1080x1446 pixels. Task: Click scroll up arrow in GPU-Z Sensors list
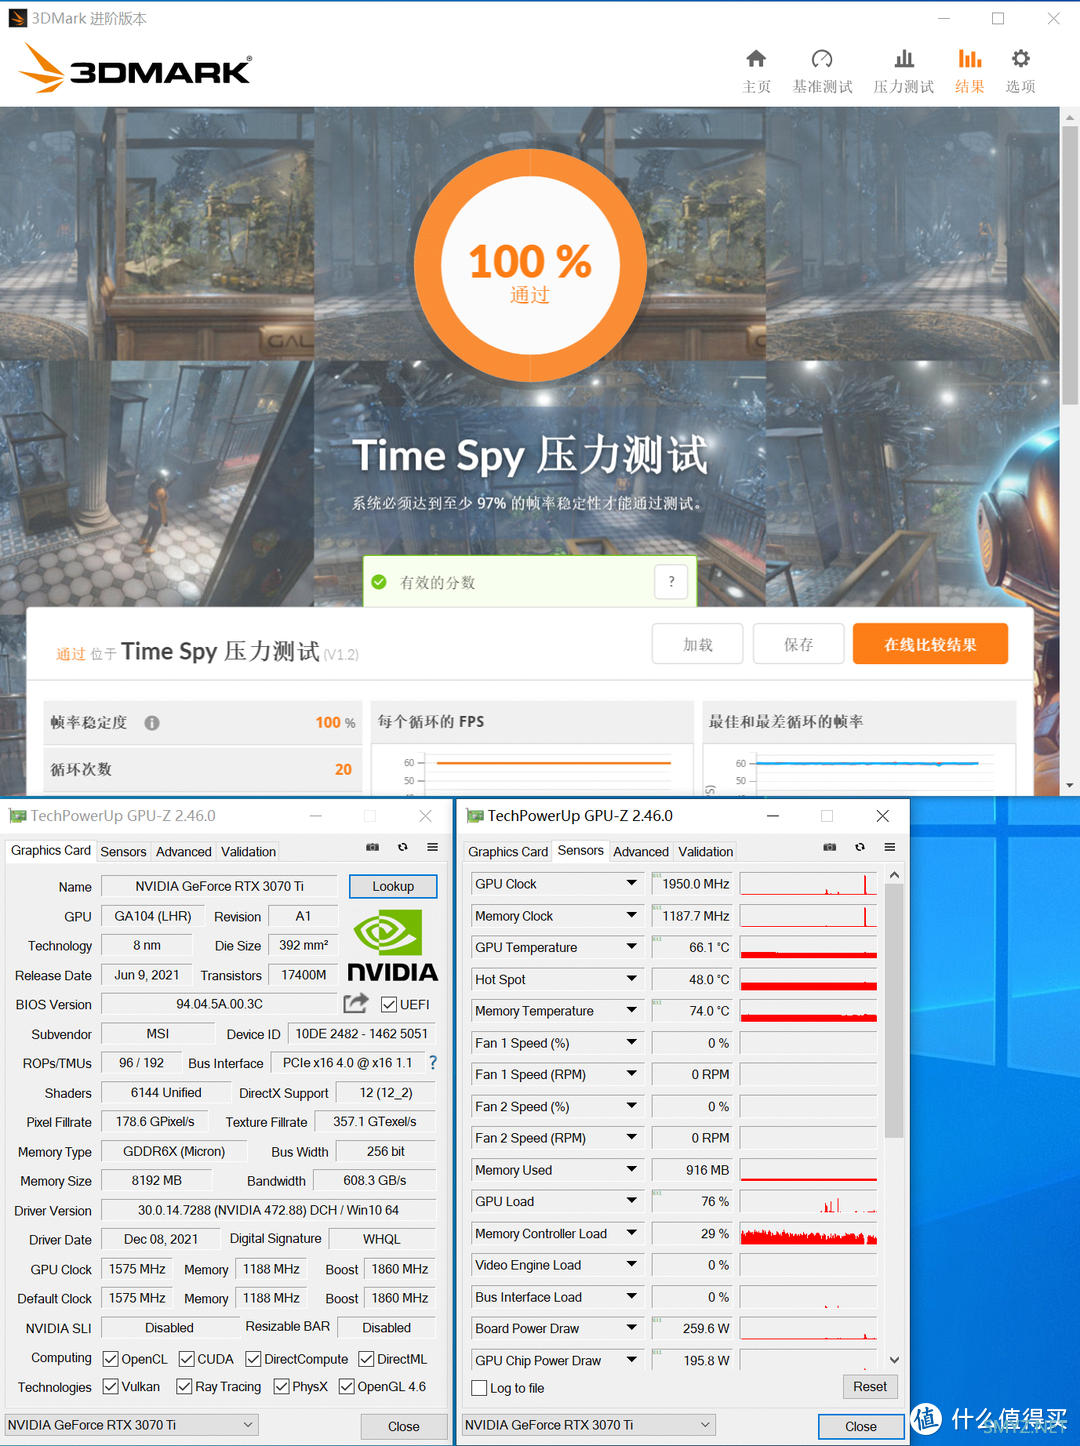pos(894,875)
